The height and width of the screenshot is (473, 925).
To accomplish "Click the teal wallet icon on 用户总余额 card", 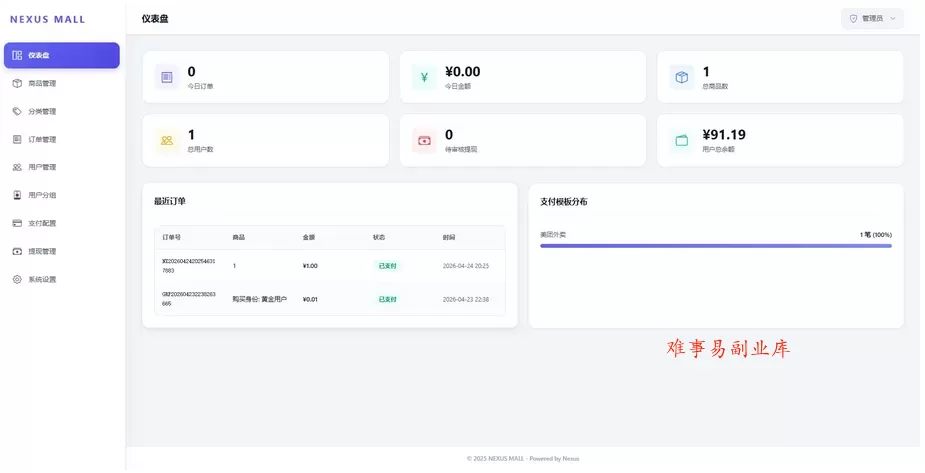I will pos(681,140).
